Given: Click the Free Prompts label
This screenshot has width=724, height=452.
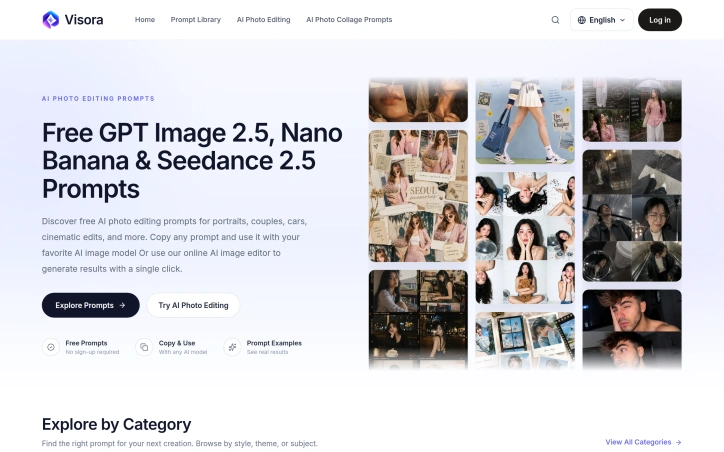Looking at the screenshot, I should pos(86,343).
